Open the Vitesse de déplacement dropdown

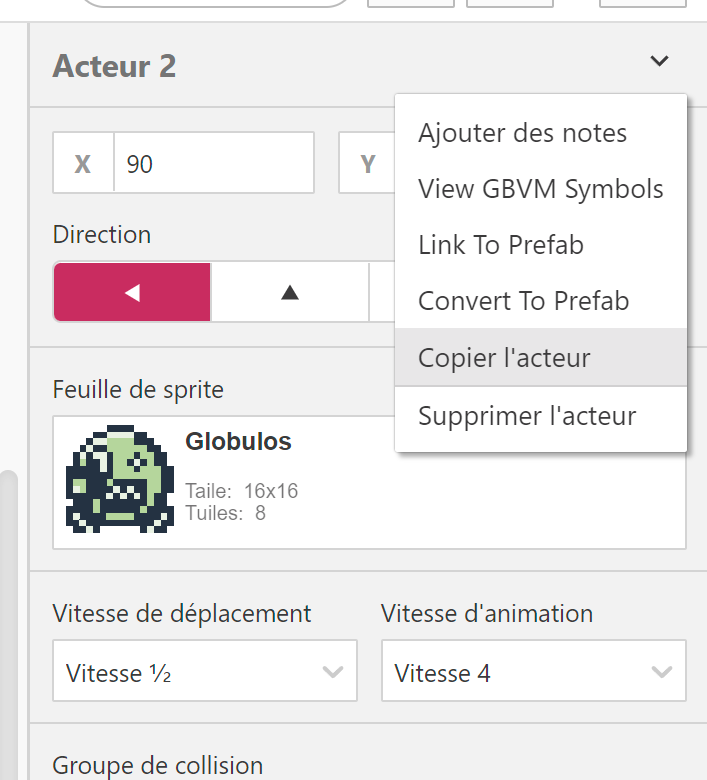point(205,673)
